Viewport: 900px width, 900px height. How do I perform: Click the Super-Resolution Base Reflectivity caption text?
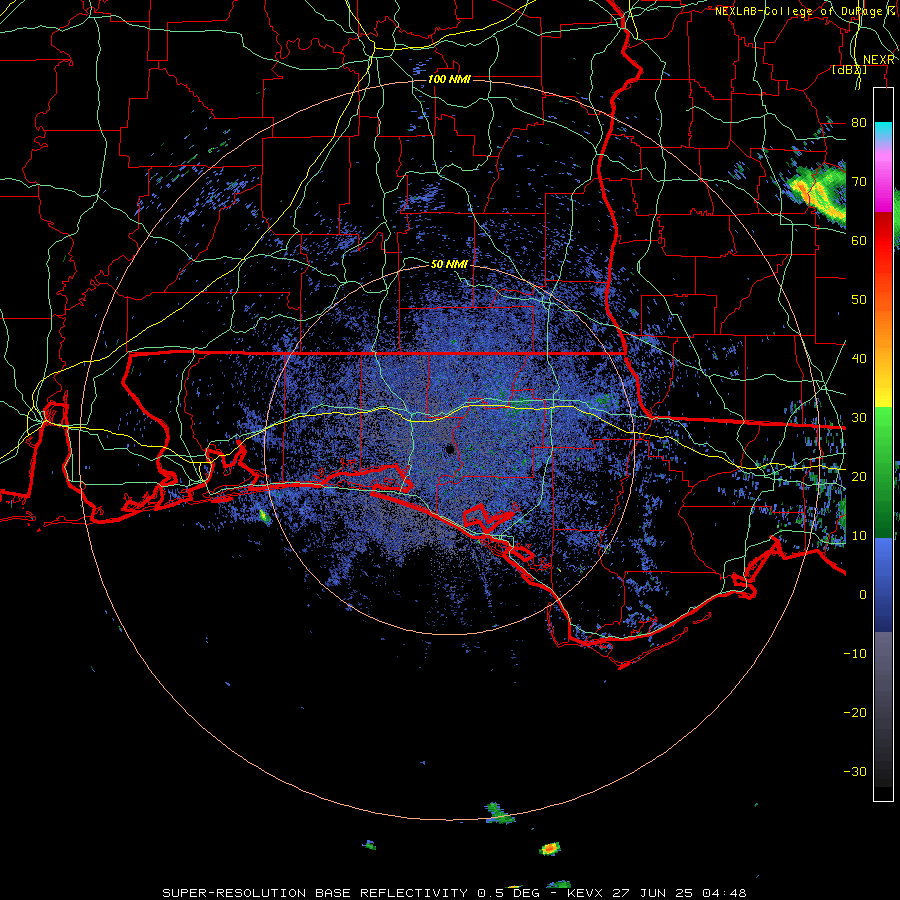pyautogui.click(x=315, y=893)
